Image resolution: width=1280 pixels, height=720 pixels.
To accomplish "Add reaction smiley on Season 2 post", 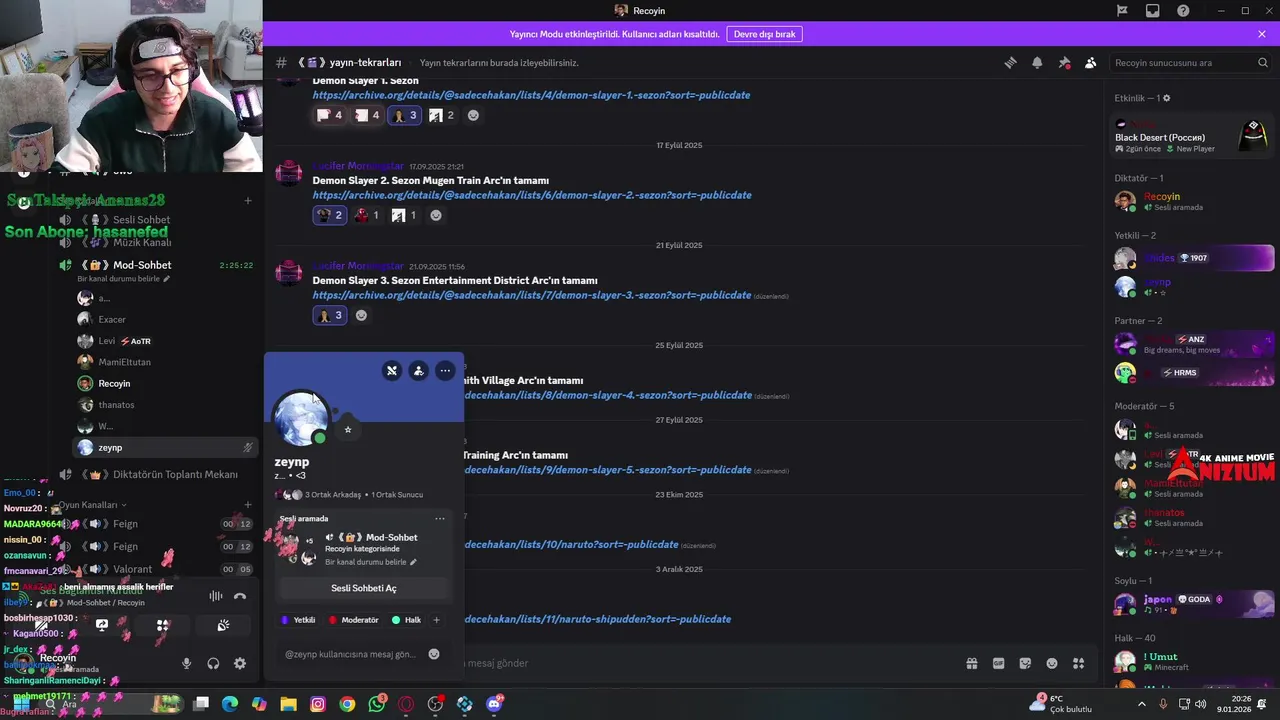I will [x=435, y=215].
